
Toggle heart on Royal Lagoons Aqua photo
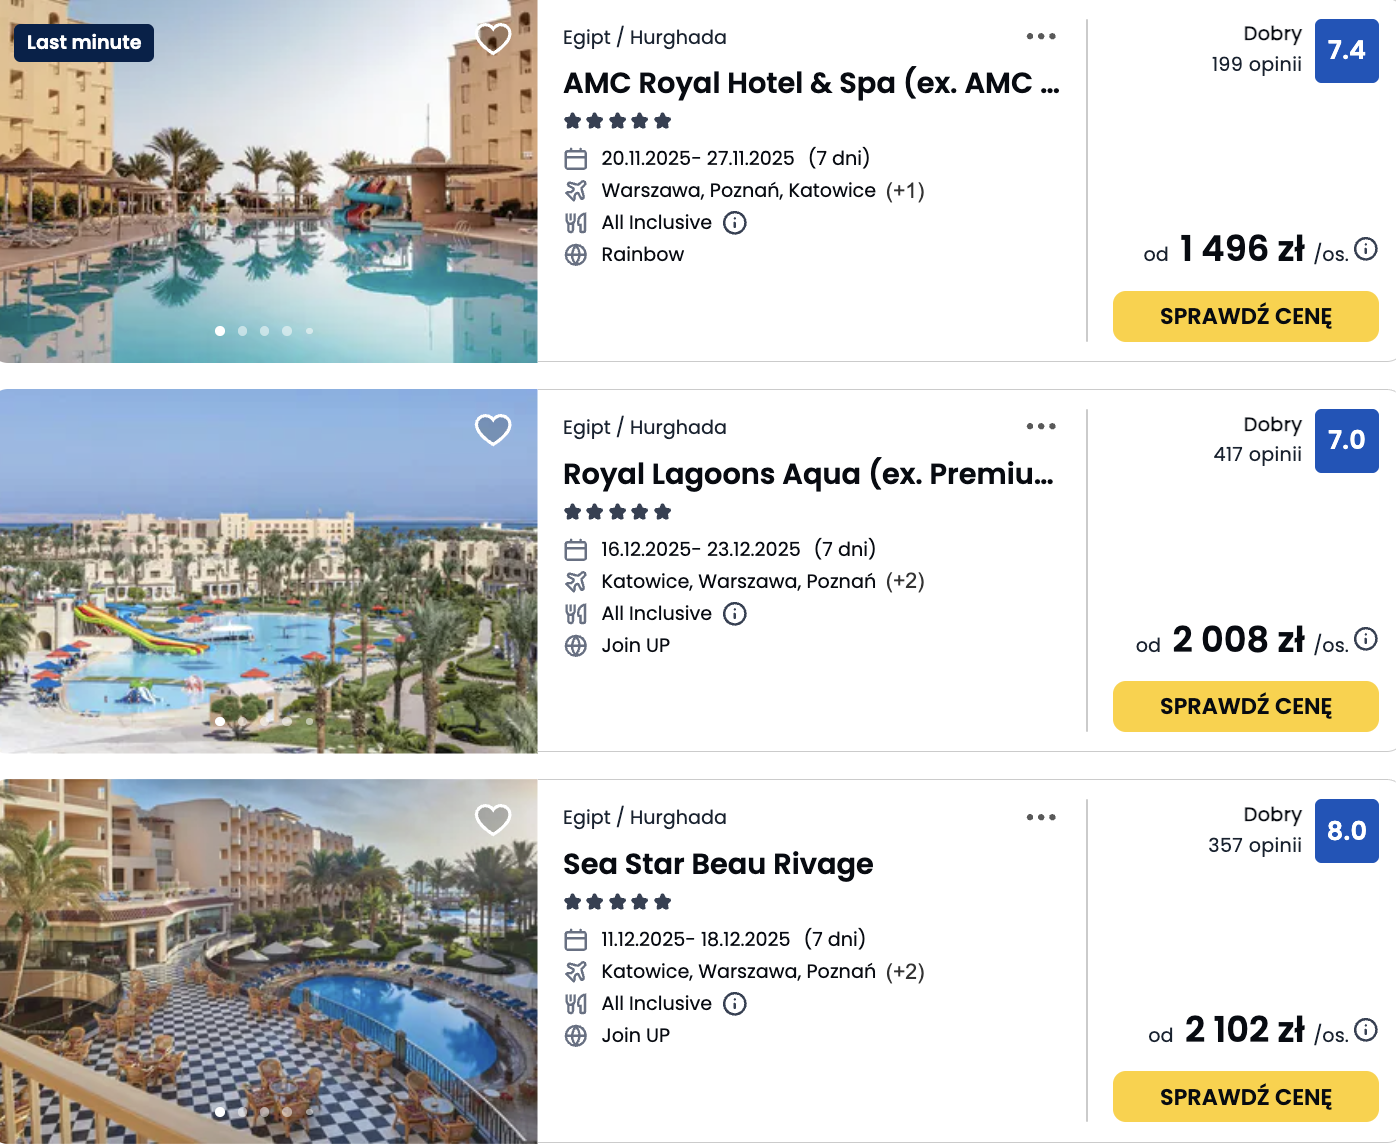493,429
